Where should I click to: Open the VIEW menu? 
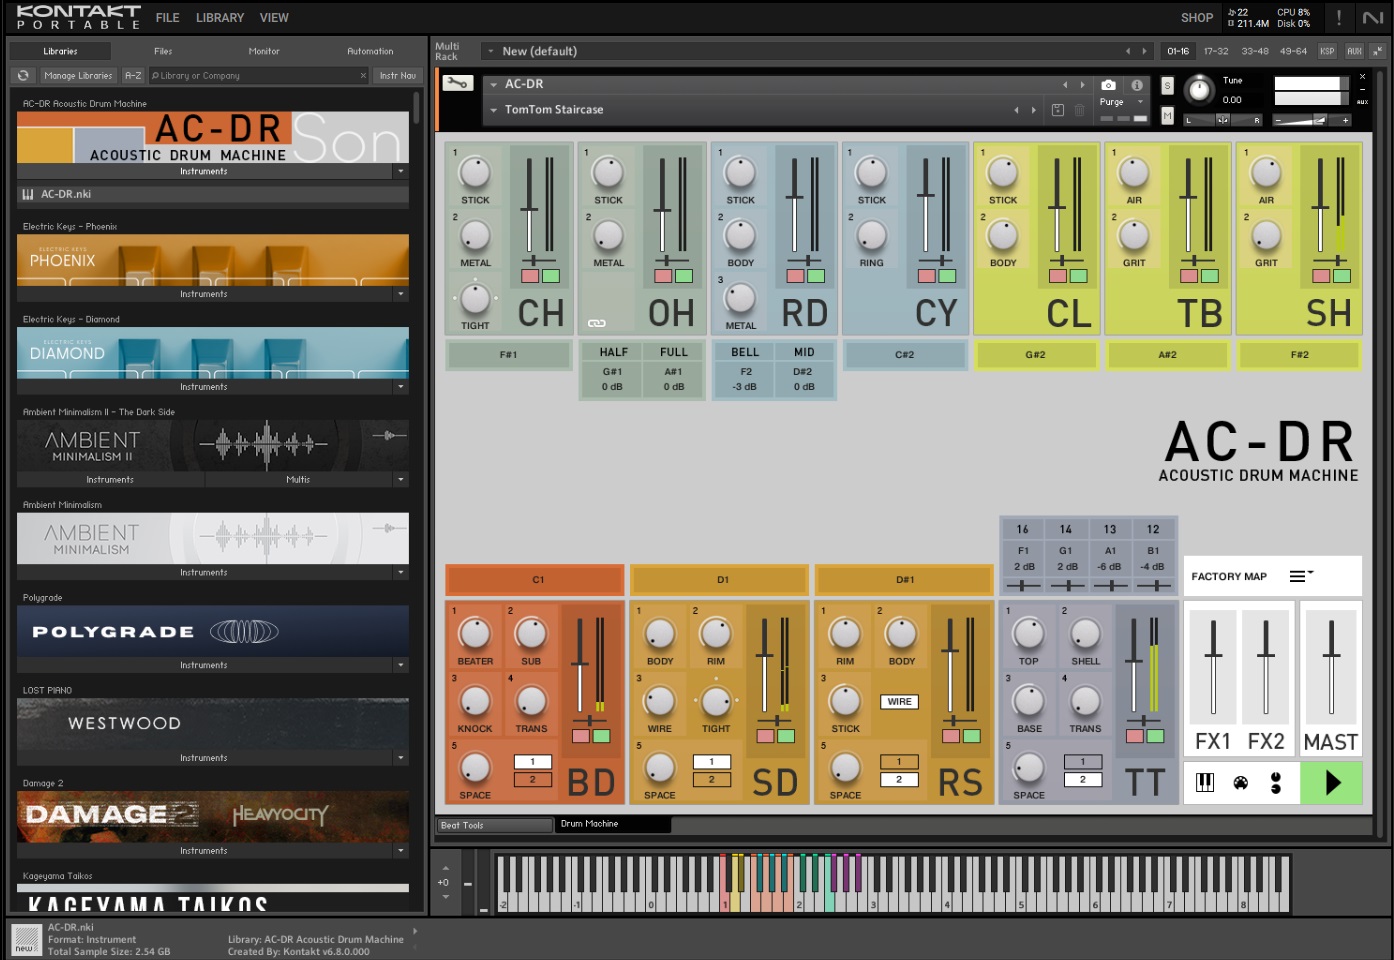pyautogui.click(x=274, y=18)
